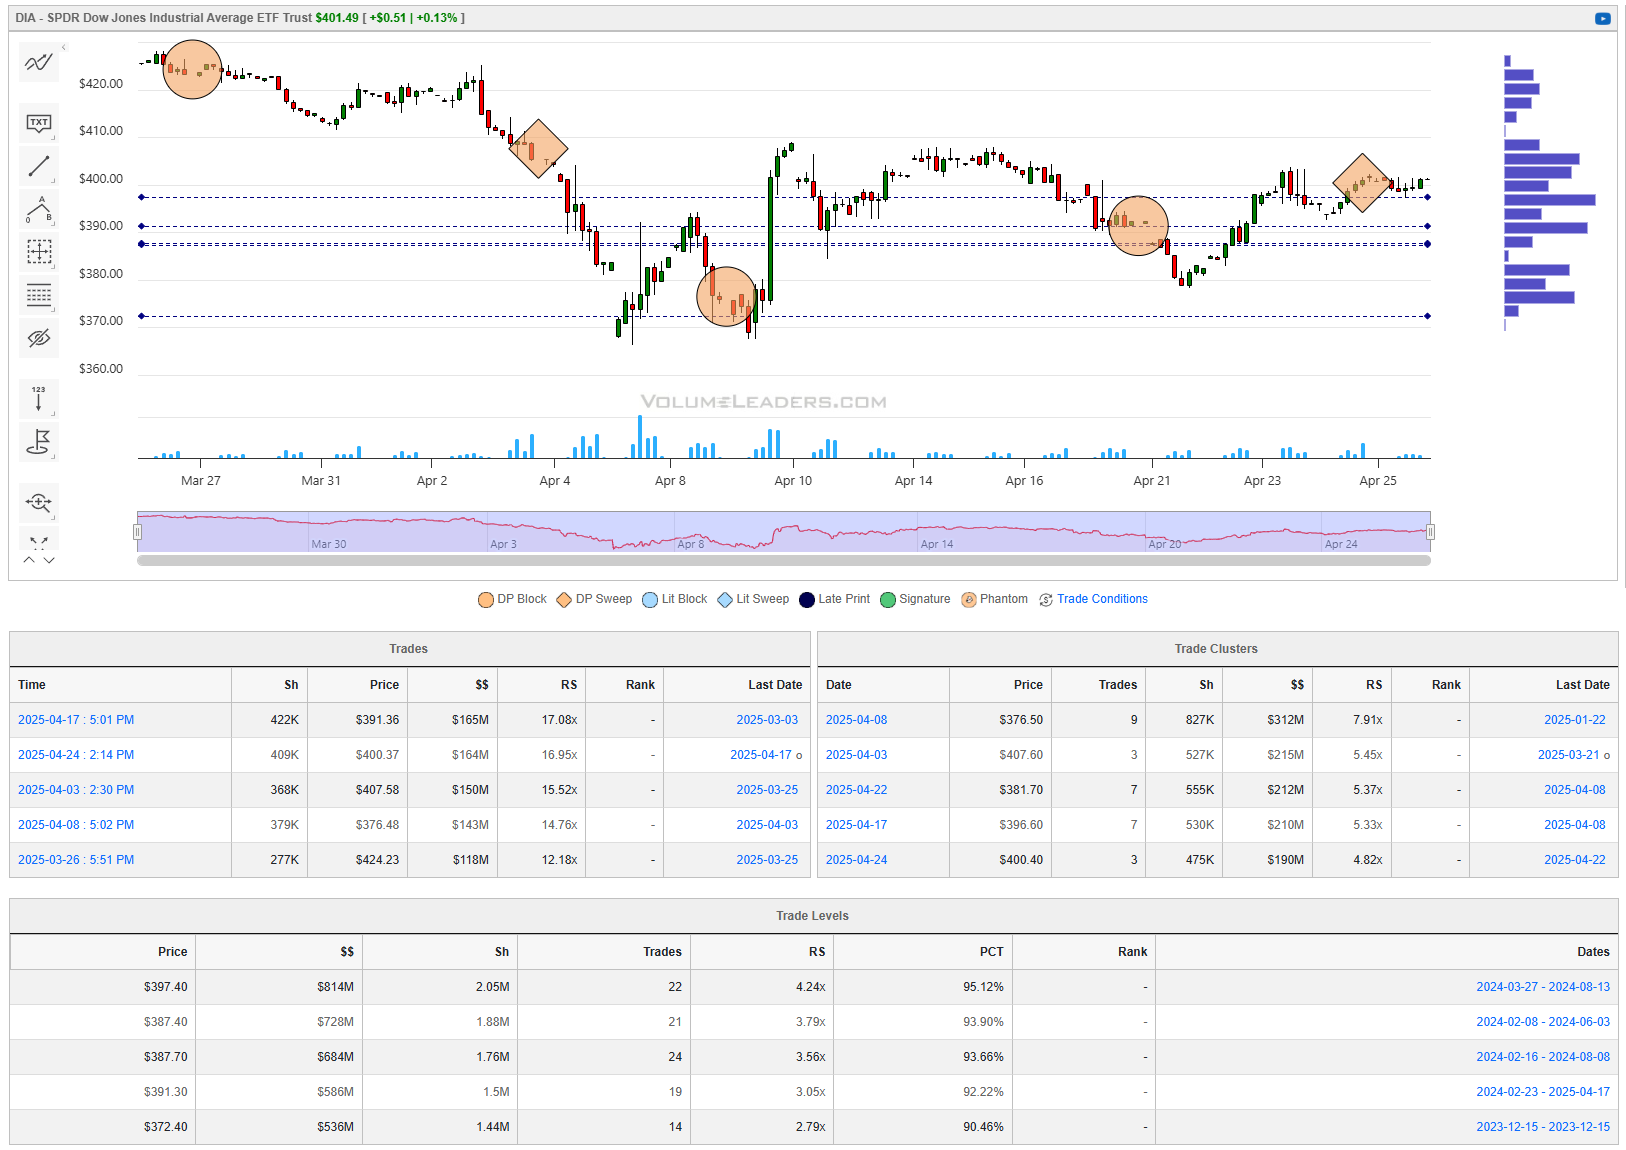Select the line drawing tool
The image size is (1626, 1150).
pos(39,166)
